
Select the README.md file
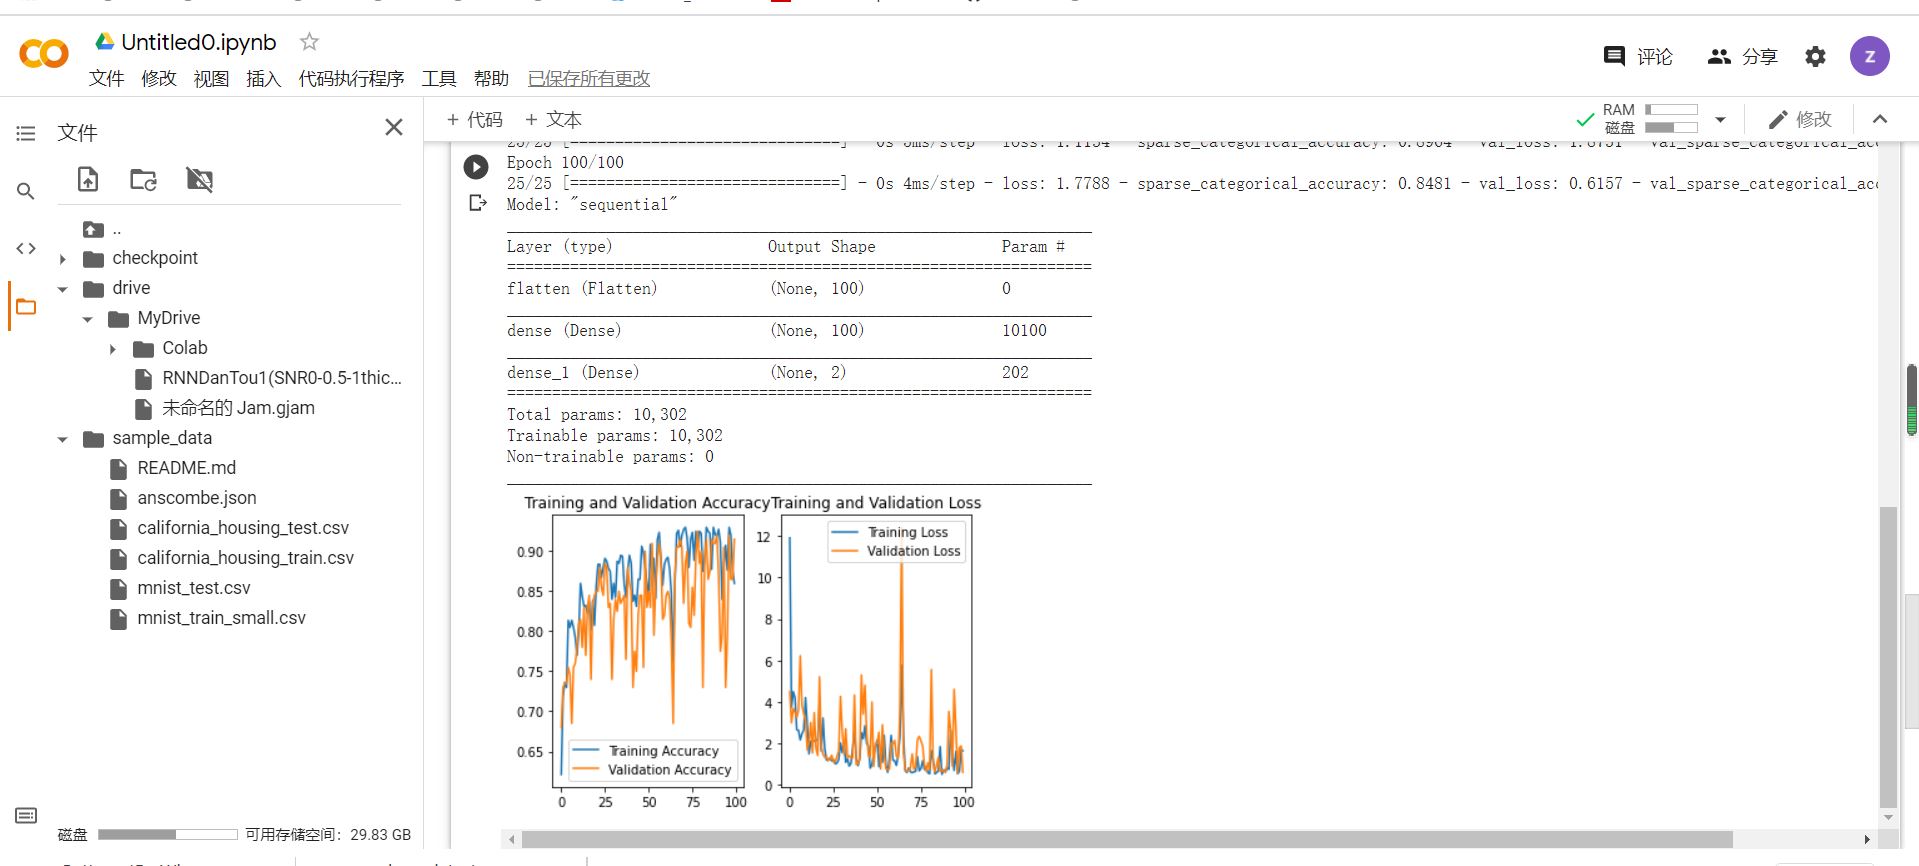click(x=186, y=468)
